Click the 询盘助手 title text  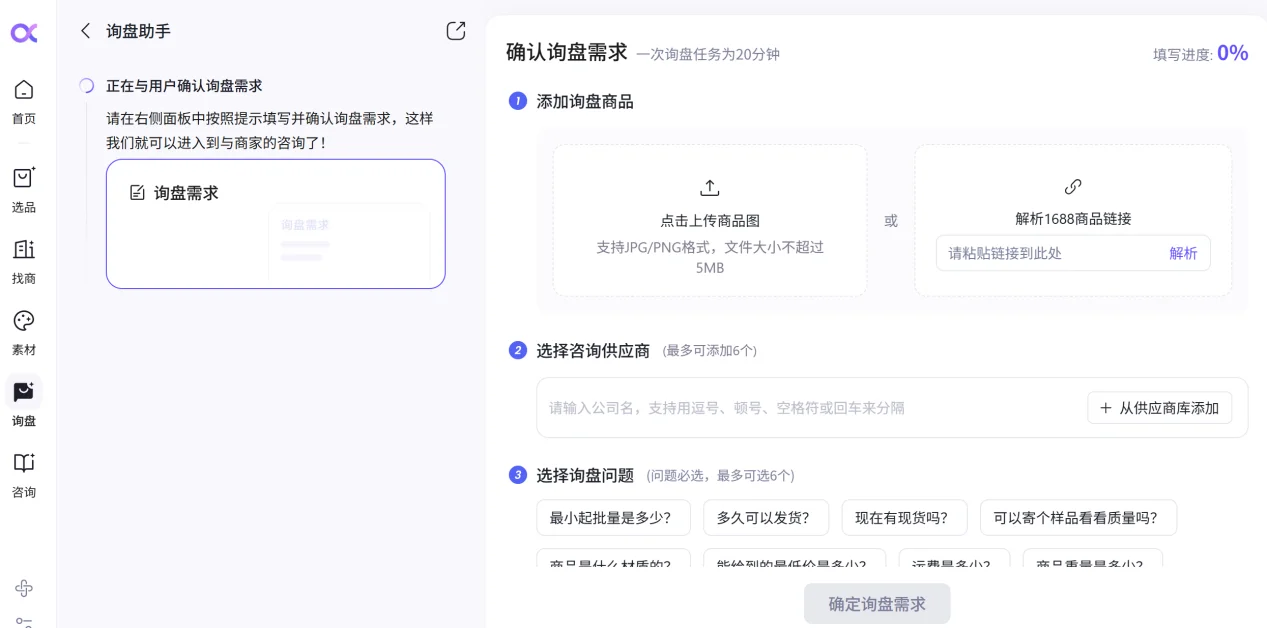pyautogui.click(x=139, y=31)
